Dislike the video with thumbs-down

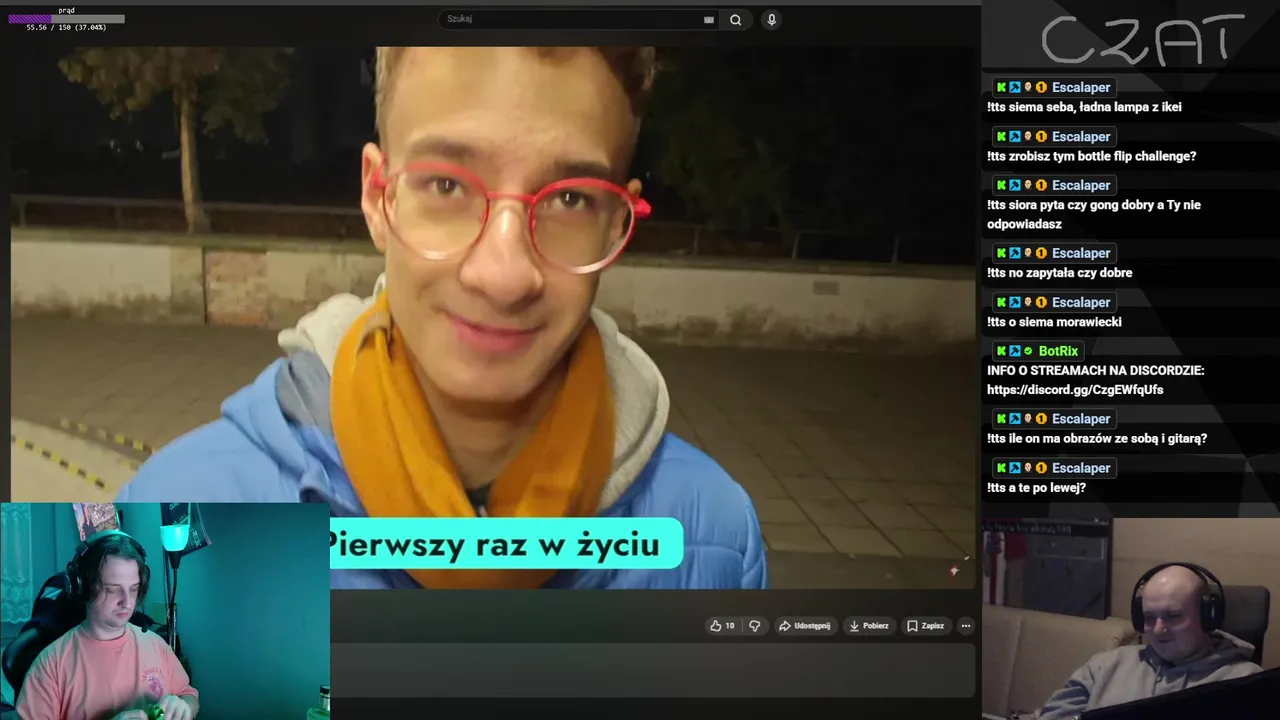pyautogui.click(x=755, y=626)
